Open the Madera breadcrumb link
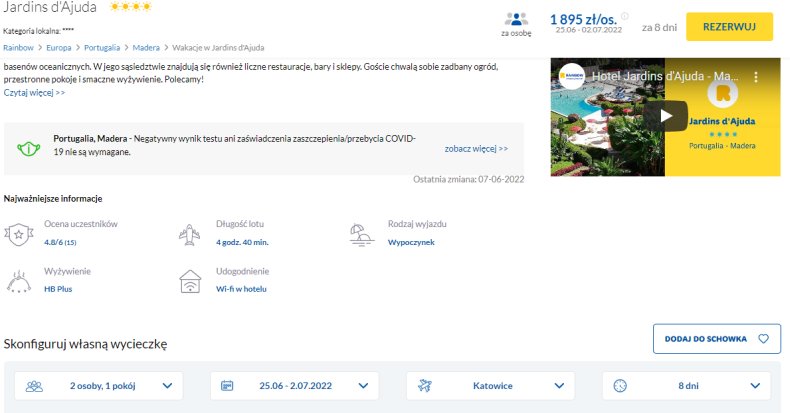790x413 pixels. coord(146,48)
